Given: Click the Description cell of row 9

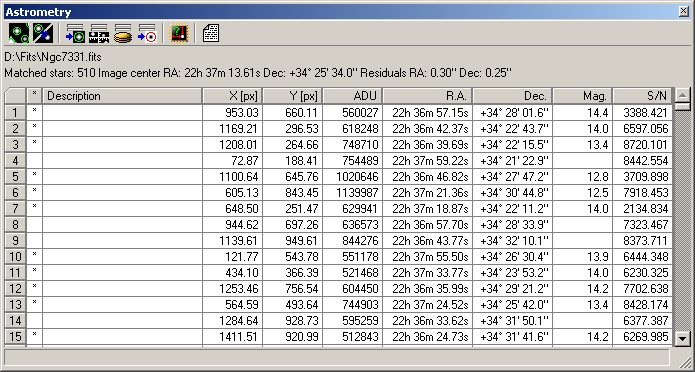Looking at the screenshot, I should pyautogui.click(x=122, y=240).
